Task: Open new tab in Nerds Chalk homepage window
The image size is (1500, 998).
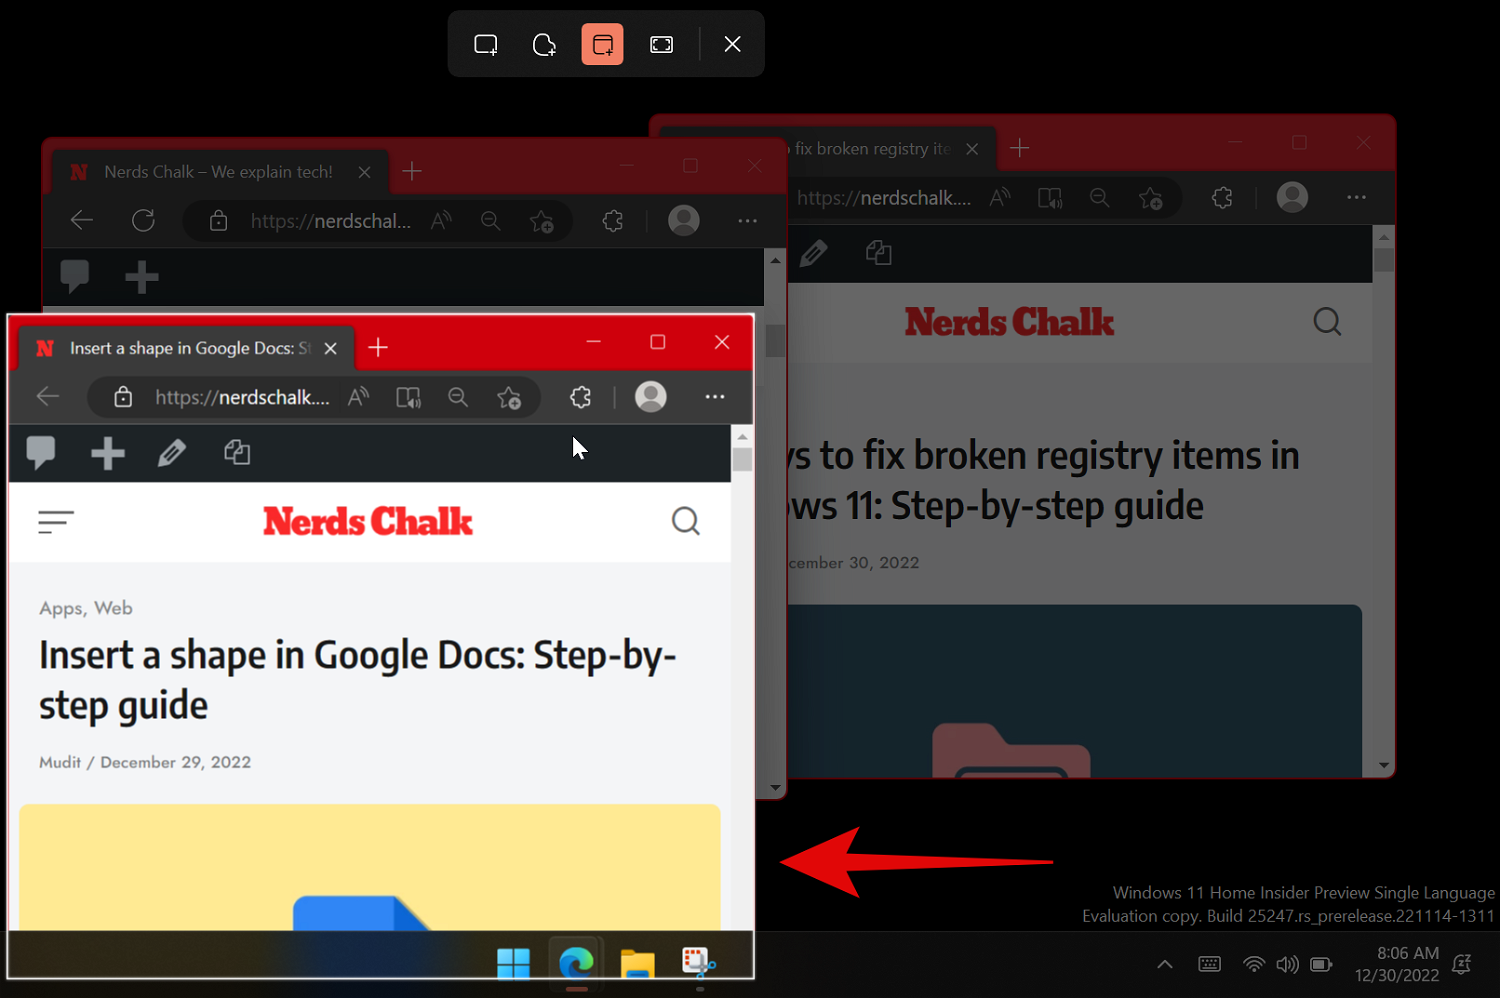Action: coord(412,172)
